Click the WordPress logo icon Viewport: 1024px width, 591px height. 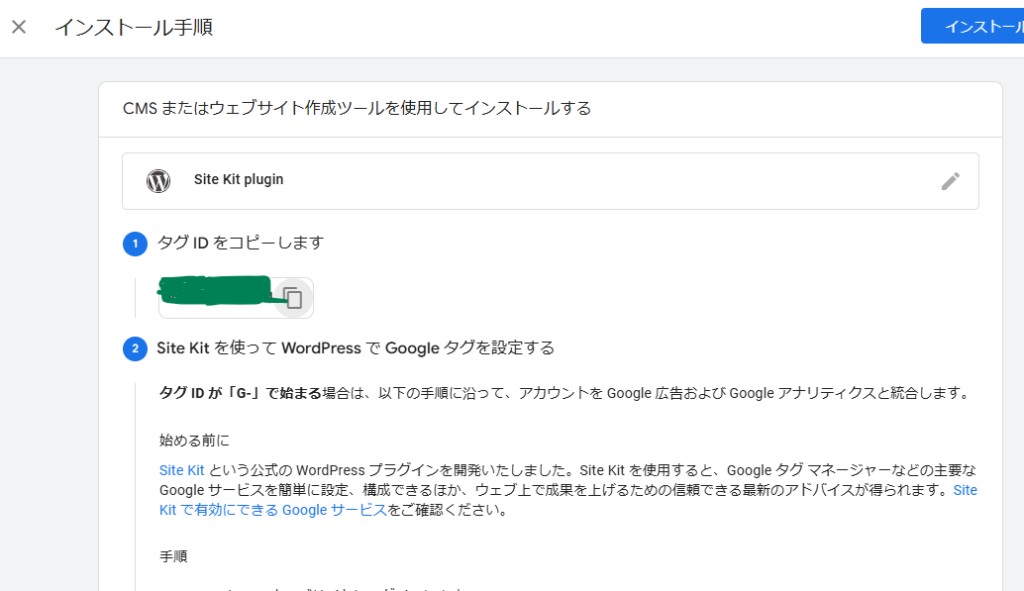coord(158,181)
